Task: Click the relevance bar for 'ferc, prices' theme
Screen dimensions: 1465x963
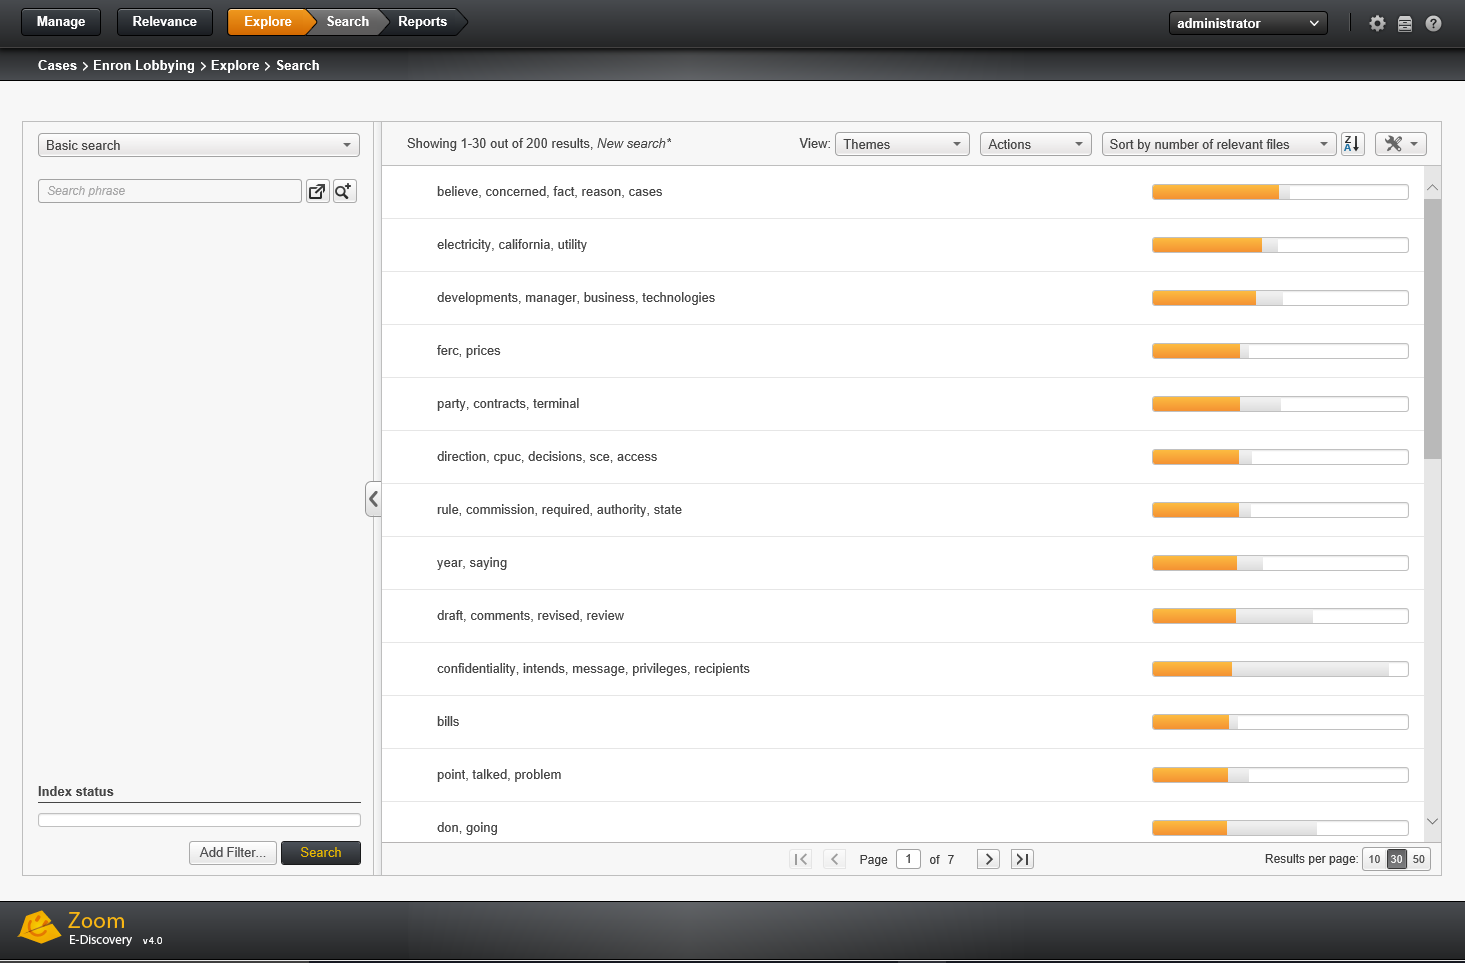Action: (x=1280, y=350)
